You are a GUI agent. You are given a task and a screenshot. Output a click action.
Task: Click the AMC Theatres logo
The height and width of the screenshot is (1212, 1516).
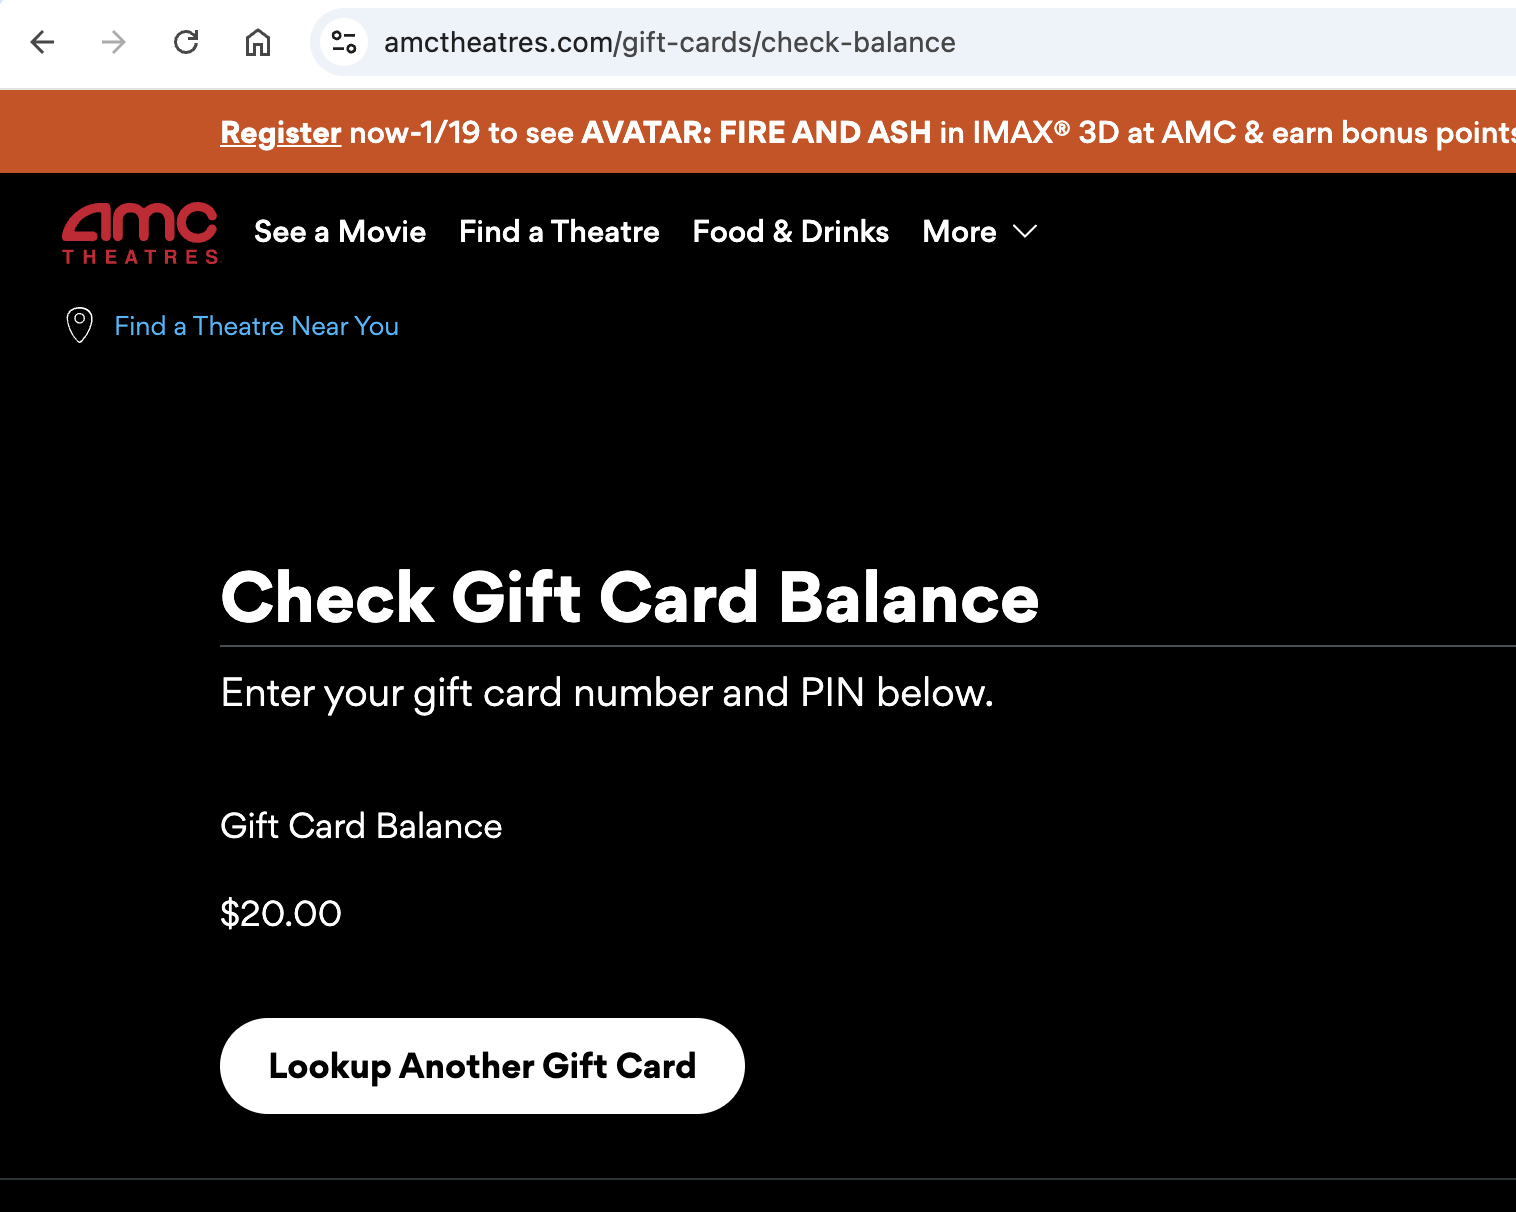click(140, 233)
